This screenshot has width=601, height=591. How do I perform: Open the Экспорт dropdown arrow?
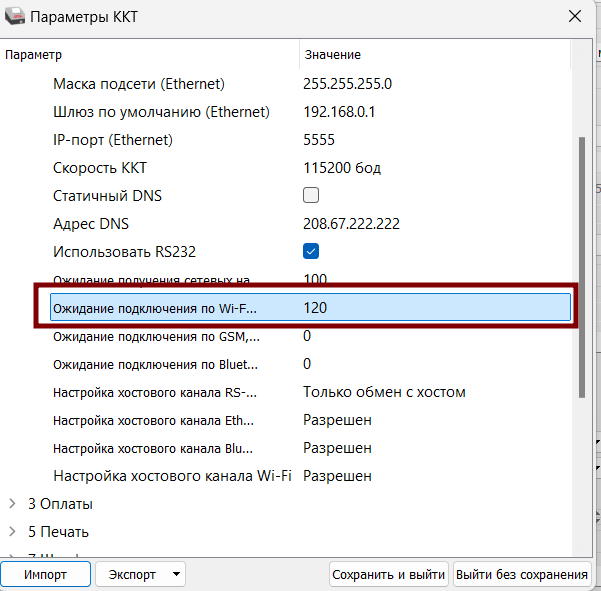click(176, 574)
